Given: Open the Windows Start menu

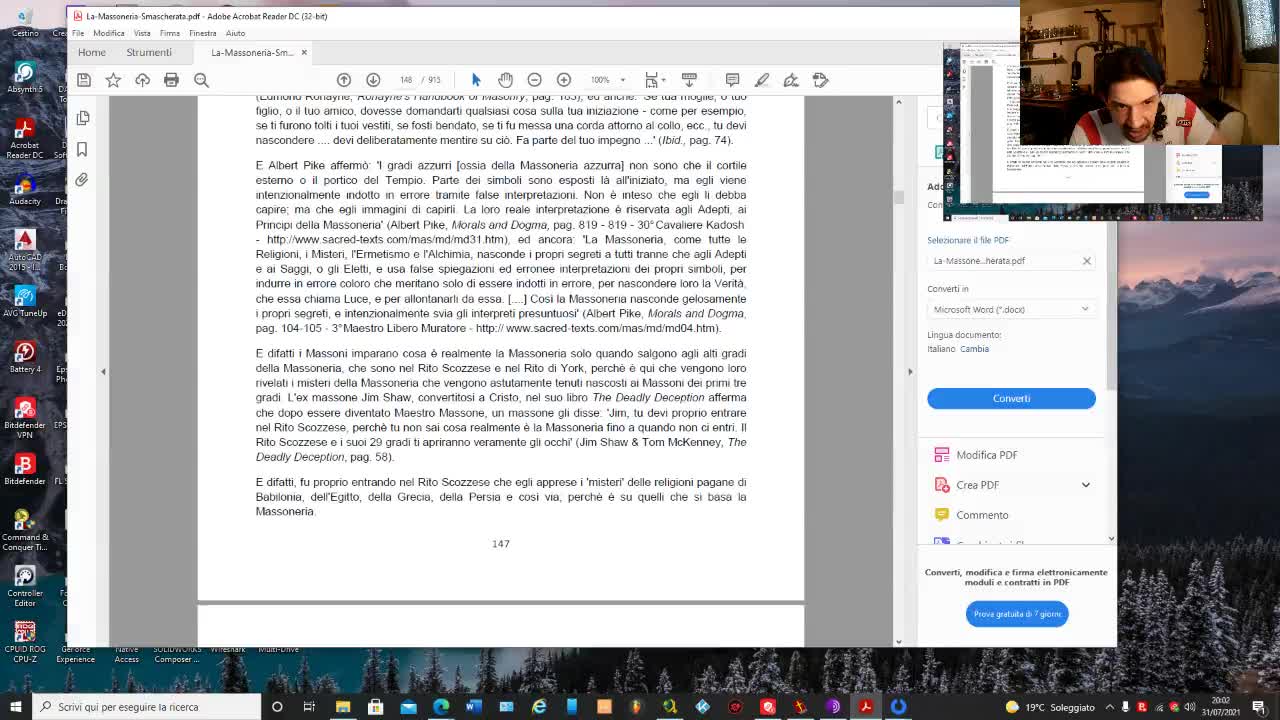Looking at the screenshot, I should coord(15,707).
